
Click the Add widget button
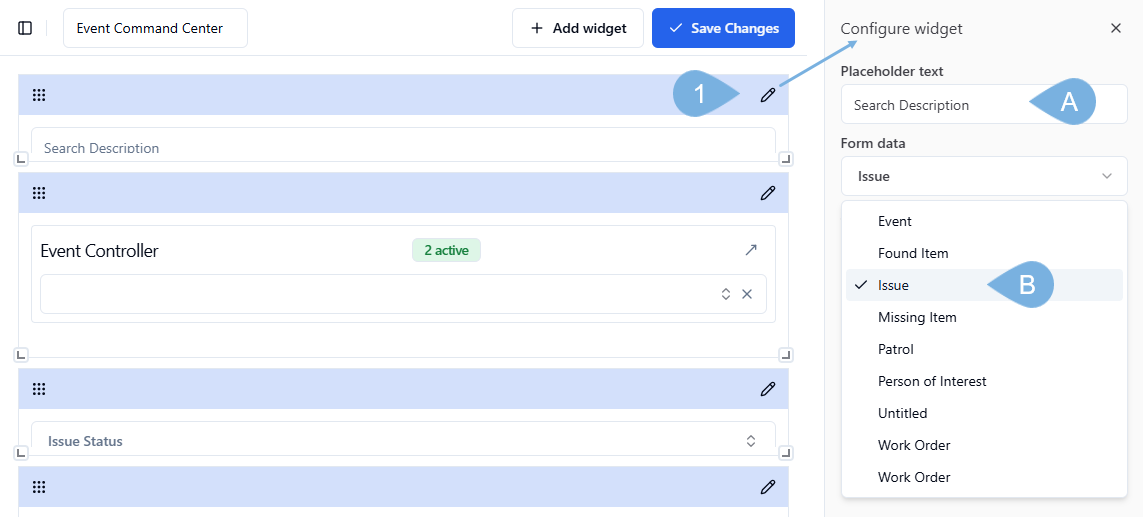click(578, 28)
